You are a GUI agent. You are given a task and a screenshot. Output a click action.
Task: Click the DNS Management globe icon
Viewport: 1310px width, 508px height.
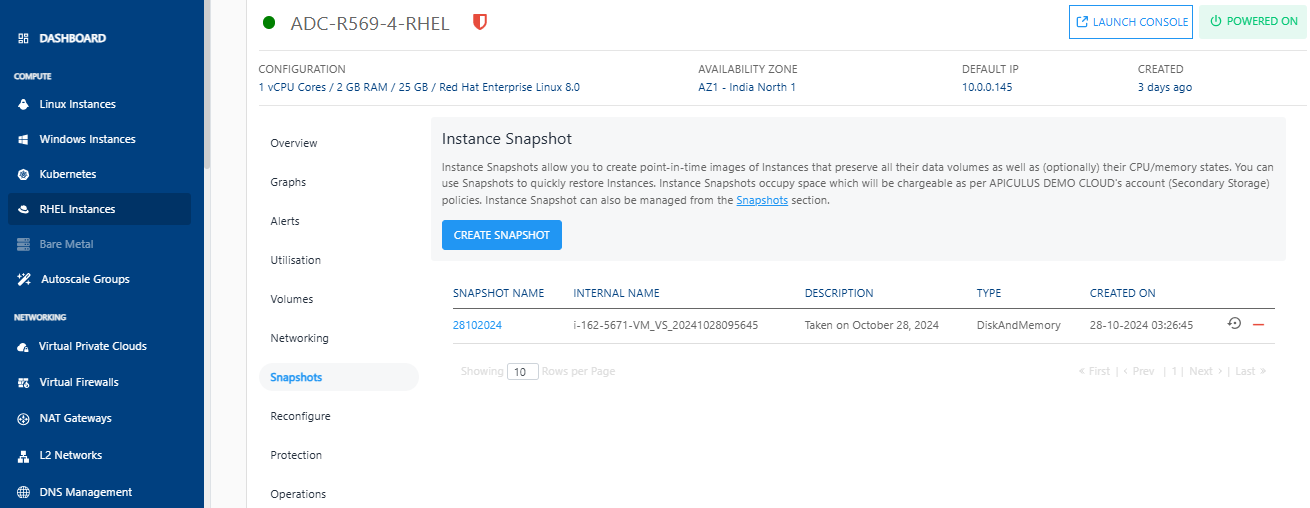(x=23, y=492)
